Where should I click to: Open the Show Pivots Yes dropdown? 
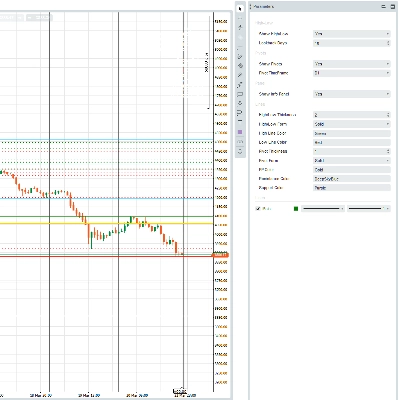[x=352, y=64]
